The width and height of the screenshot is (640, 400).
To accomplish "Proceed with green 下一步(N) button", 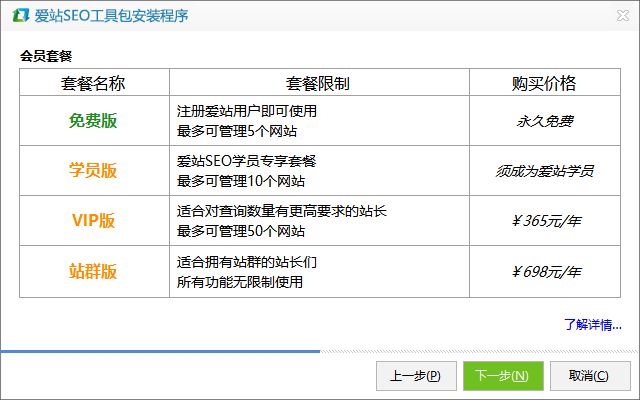I will pos(503,376).
